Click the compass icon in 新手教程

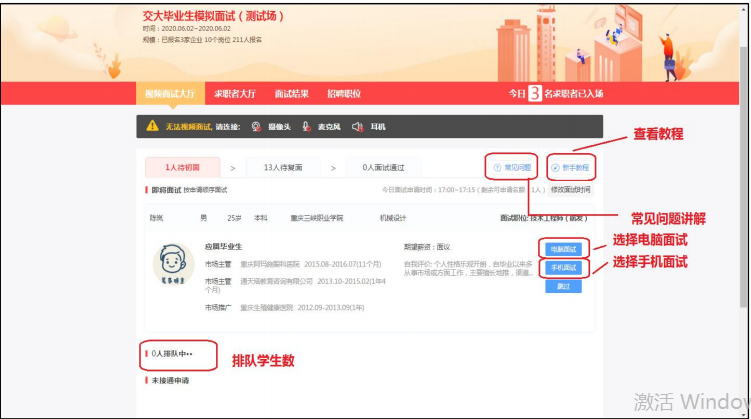(x=555, y=168)
